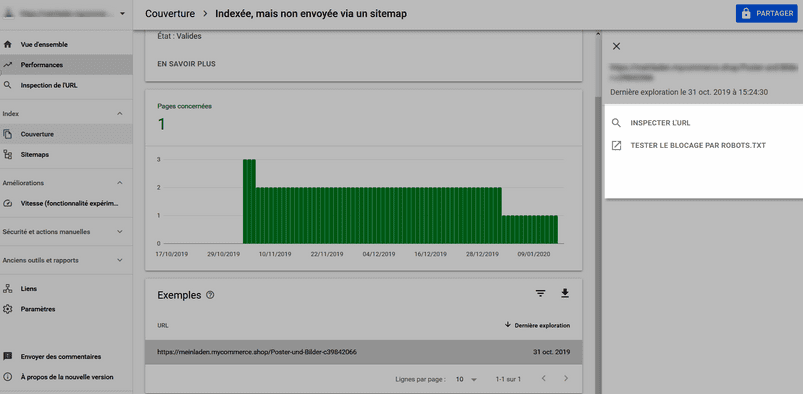This screenshot has width=803, height=394.
Task: Collapse the Index section chevron
Action: tap(120, 113)
